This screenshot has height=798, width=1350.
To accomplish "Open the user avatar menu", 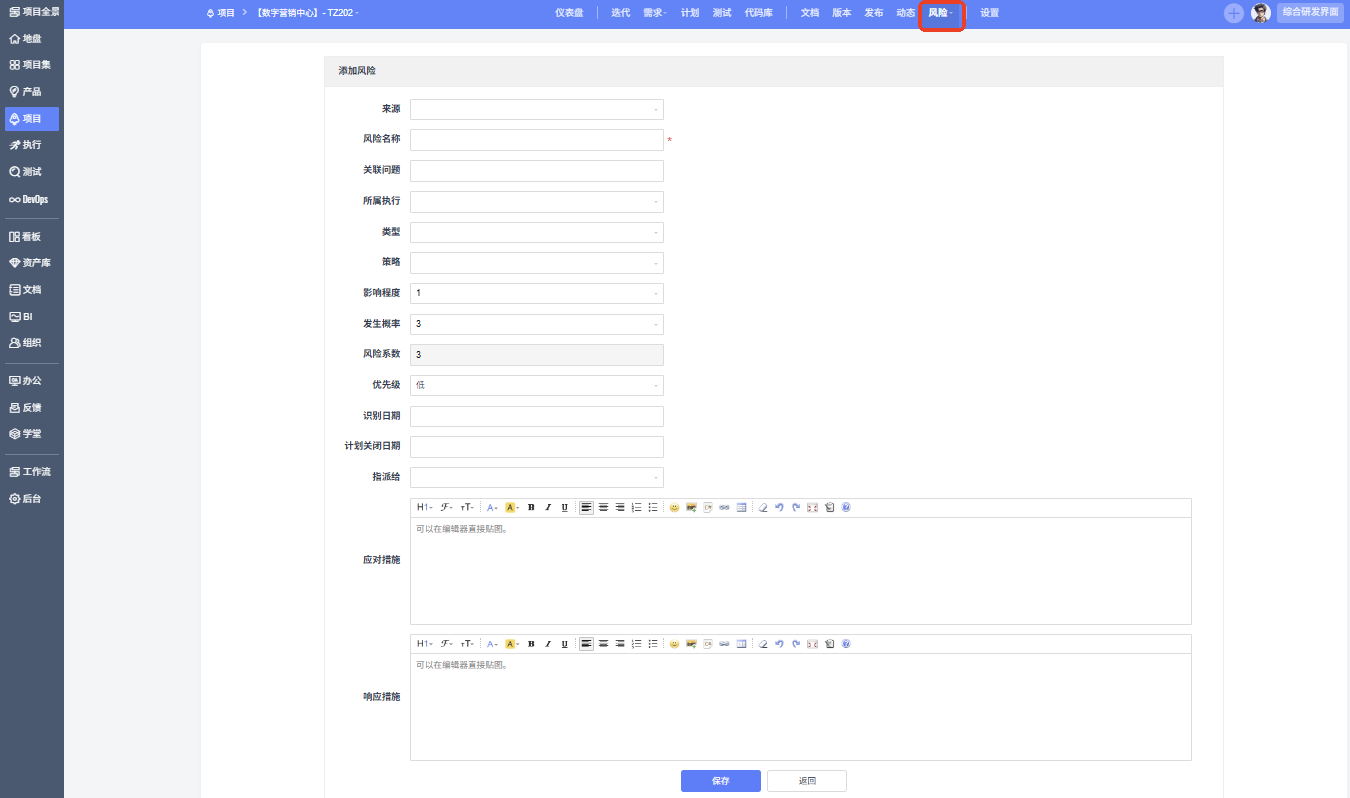I will (x=1261, y=13).
